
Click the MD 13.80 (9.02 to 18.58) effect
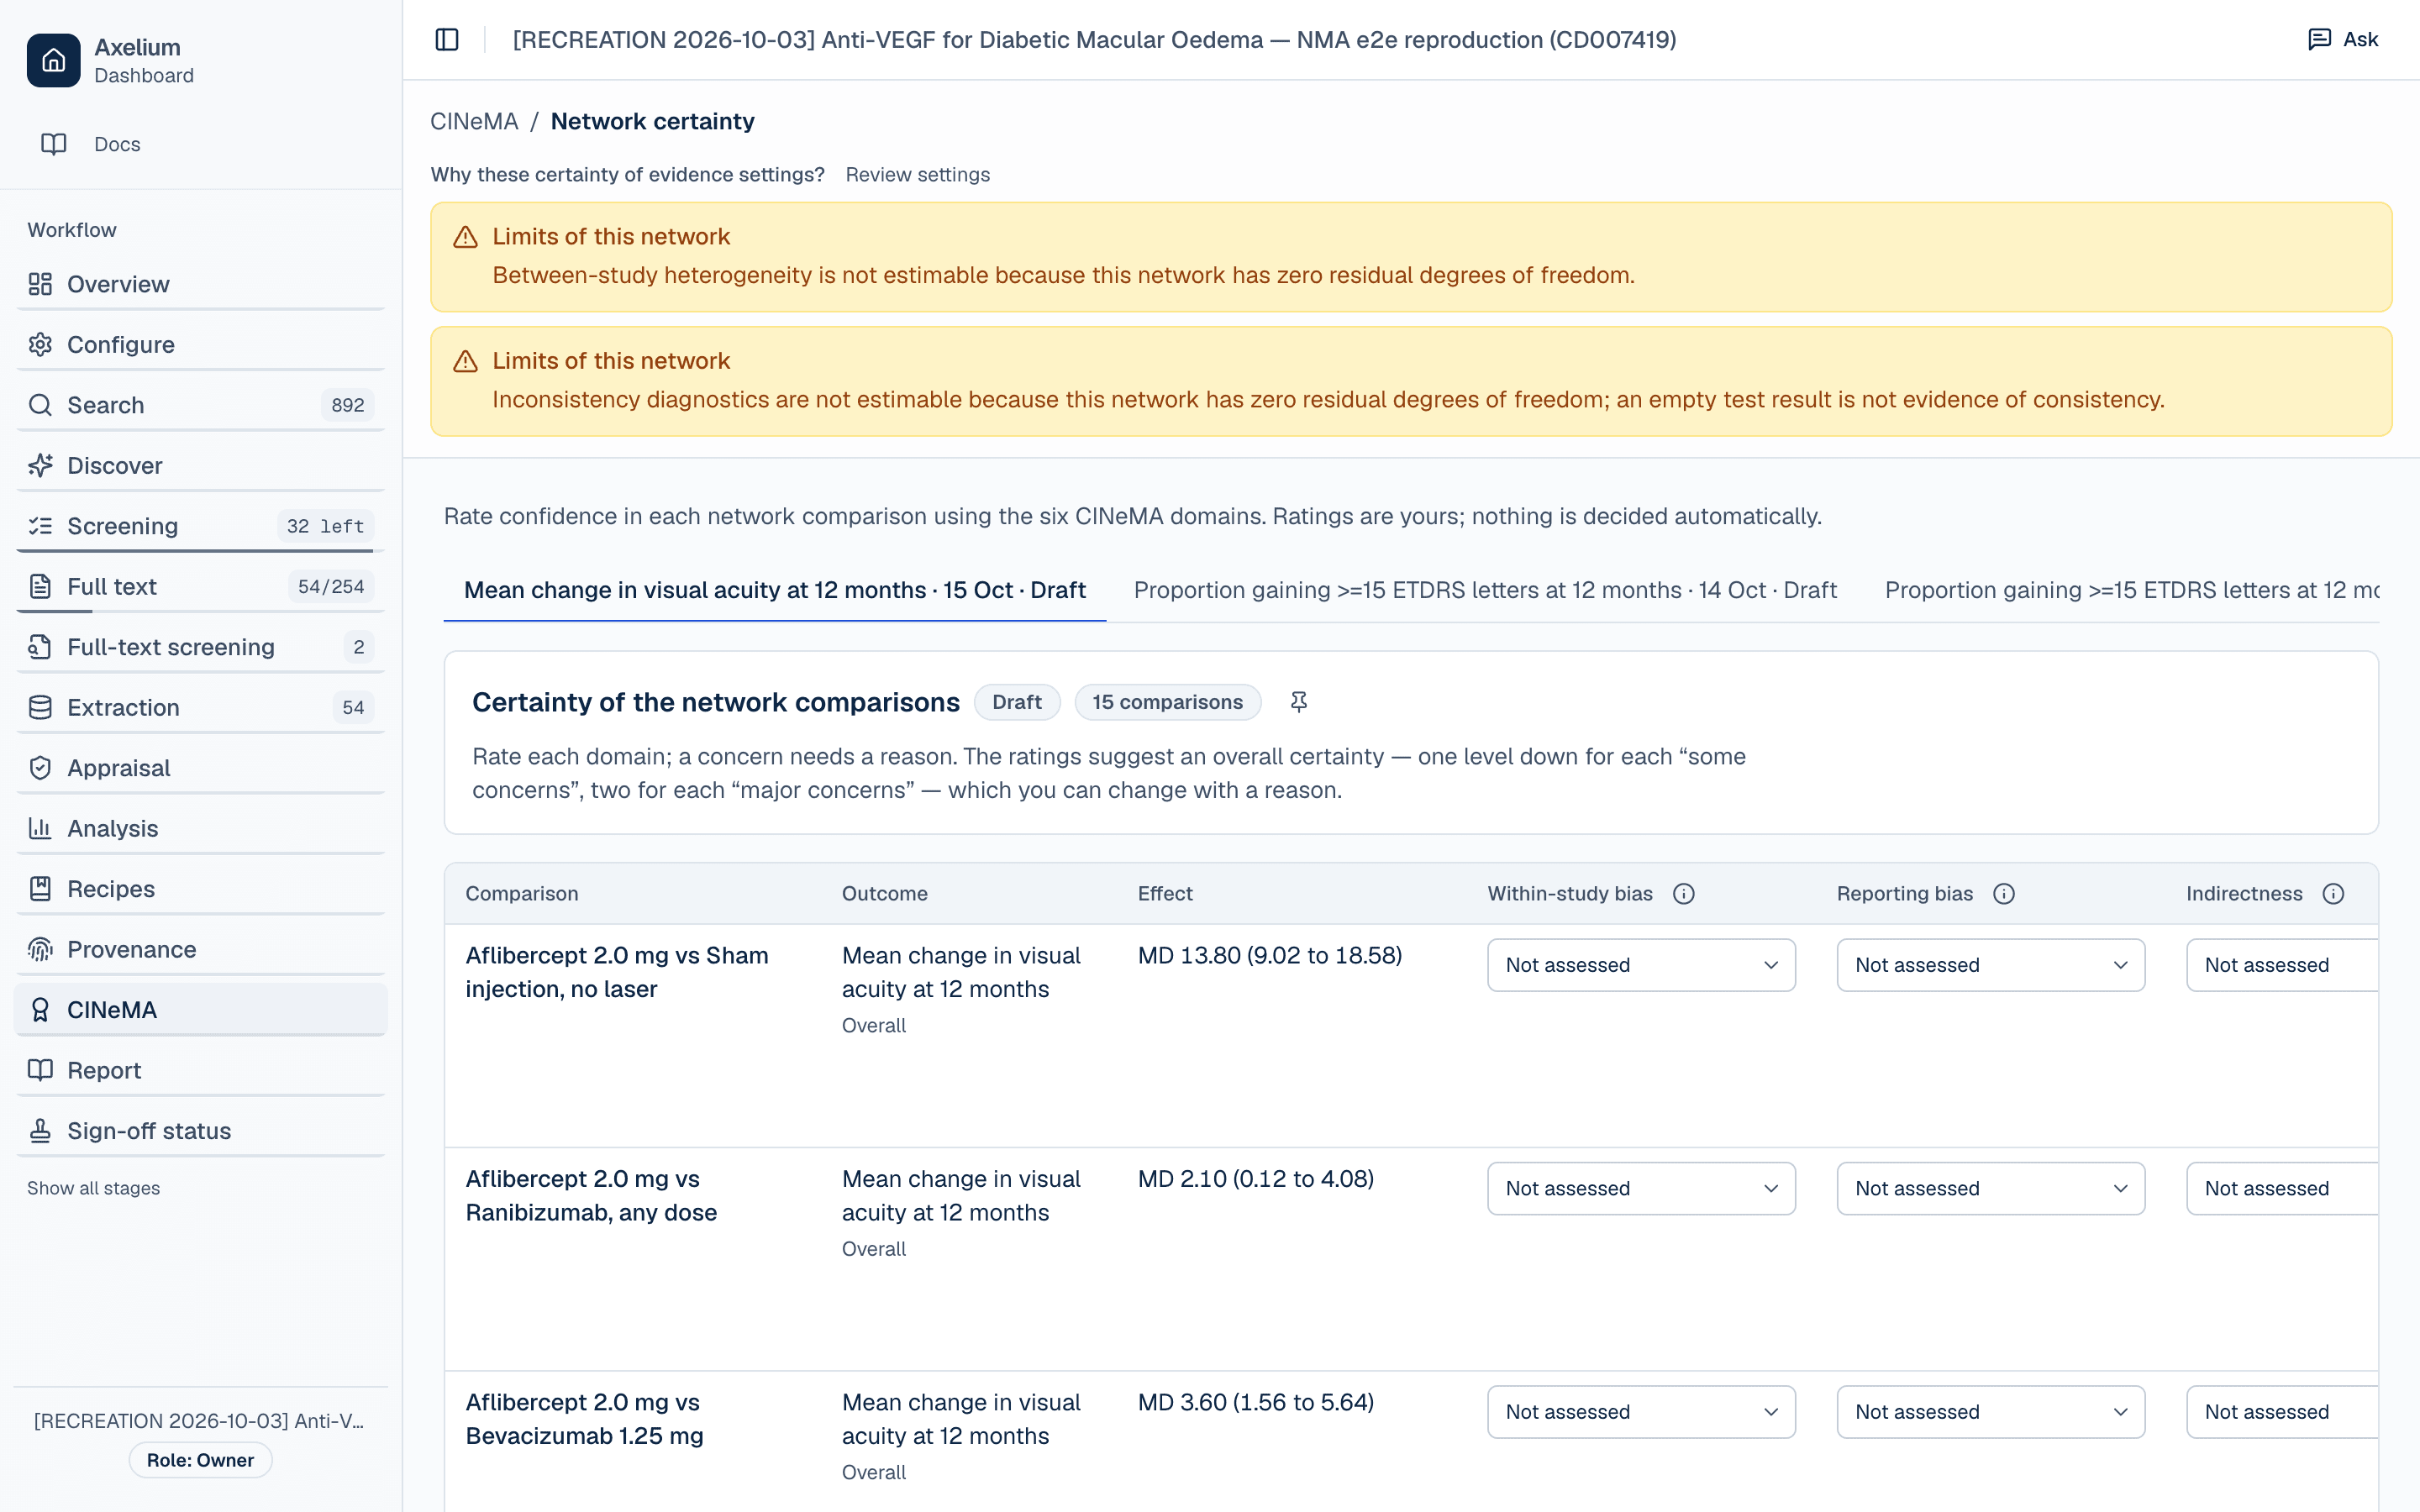[1270, 956]
